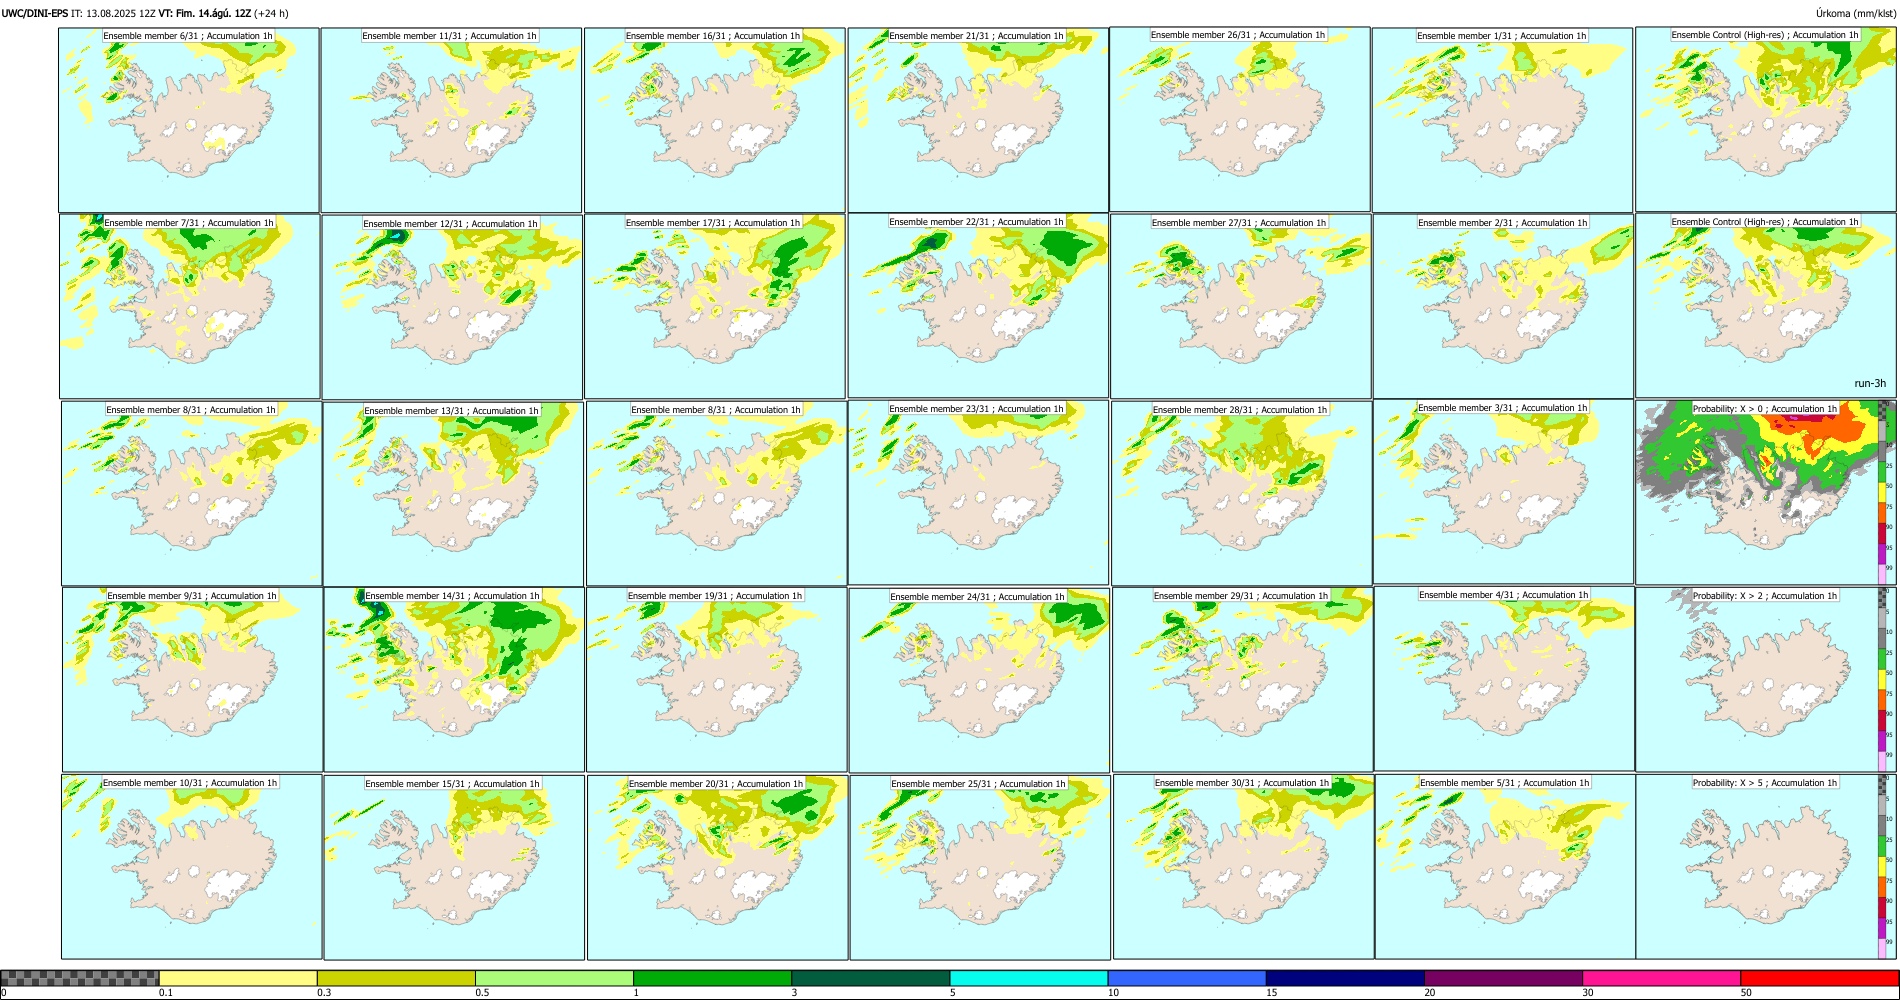
Task: Pick the navy 15–20 legend swatch
Action: [x=1345, y=978]
